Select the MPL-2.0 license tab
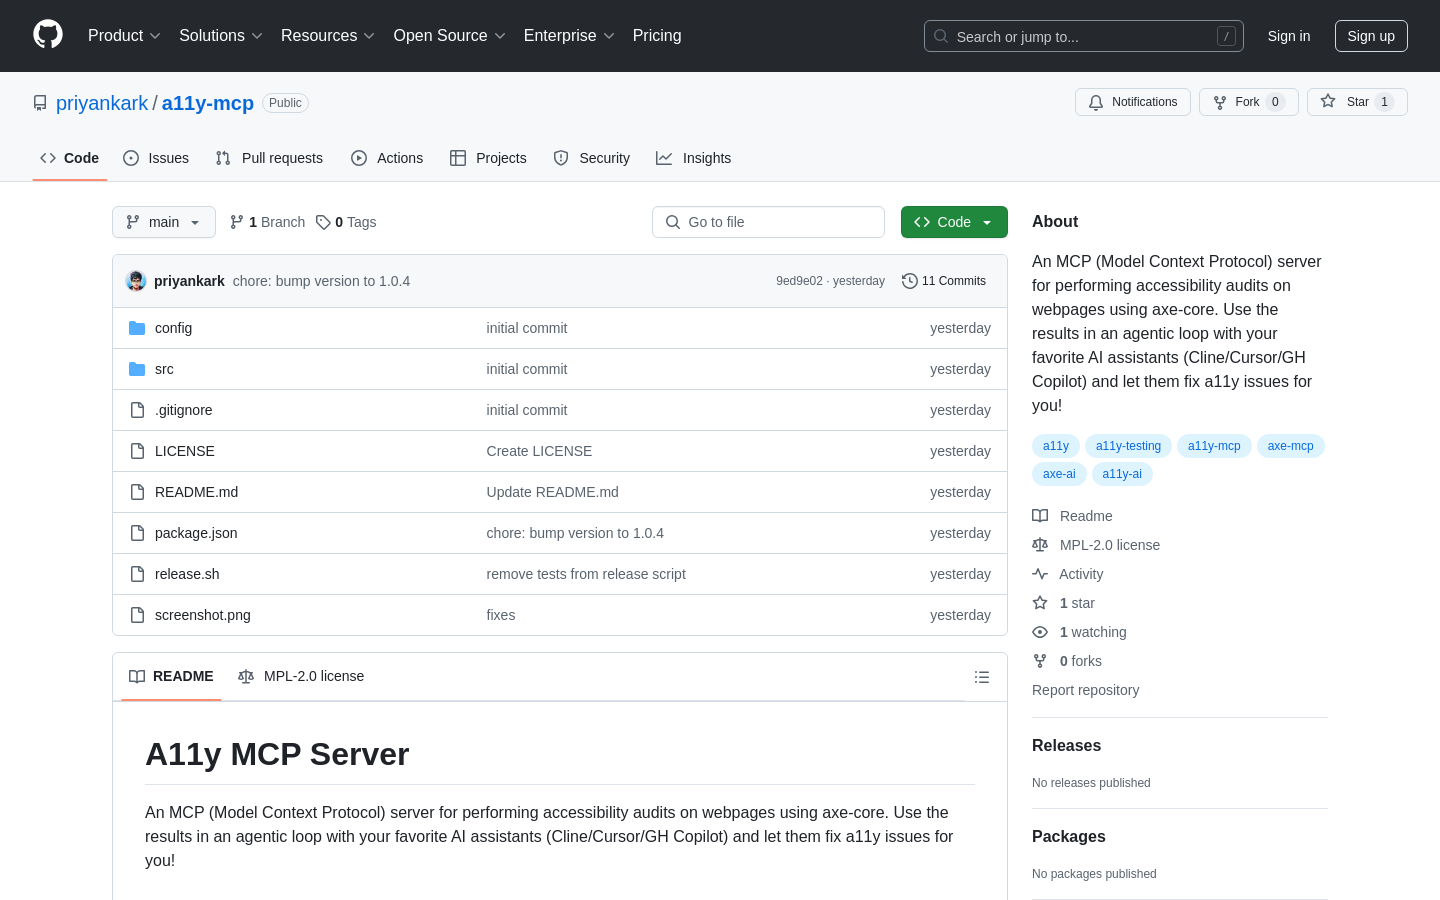 [301, 677]
